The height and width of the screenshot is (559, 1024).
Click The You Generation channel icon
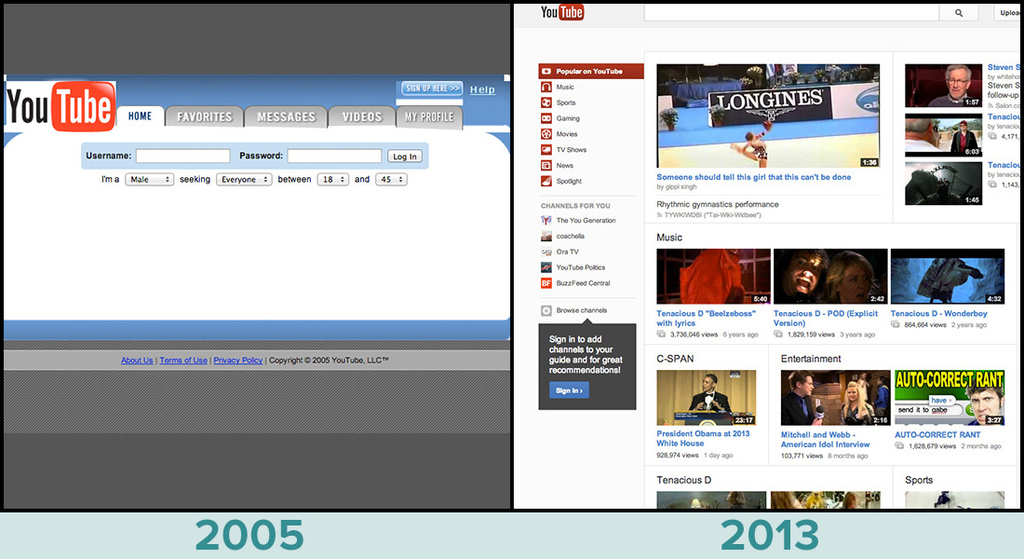[x=547, y=220]
